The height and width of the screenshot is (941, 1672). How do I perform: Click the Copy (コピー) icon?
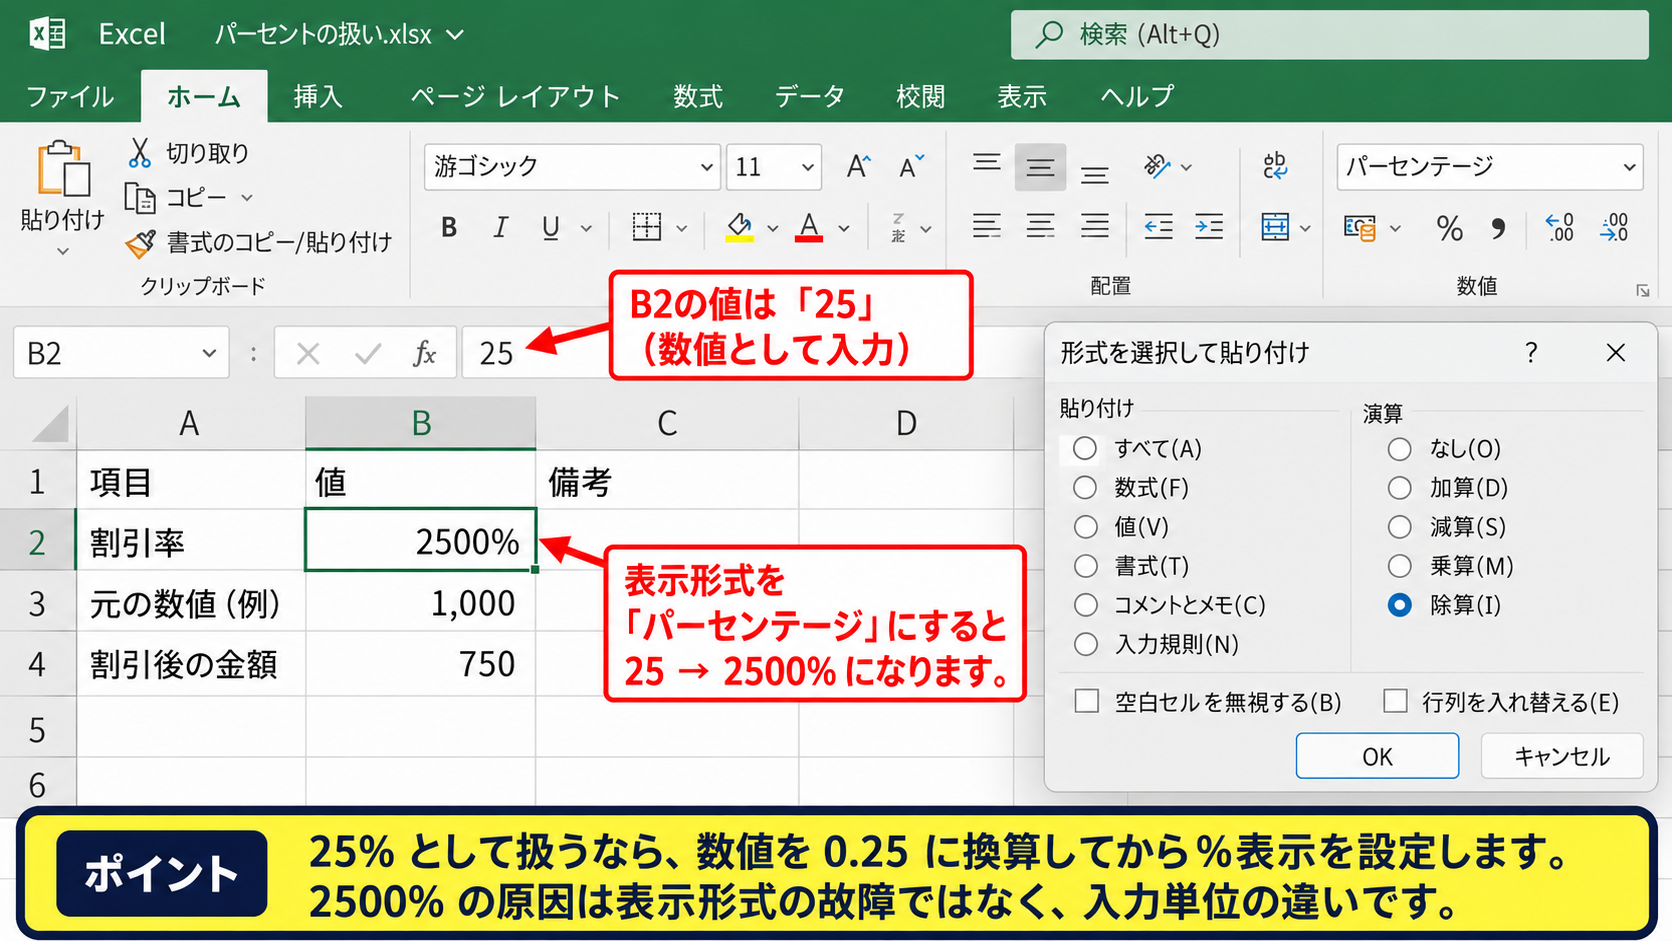(140, 198)
